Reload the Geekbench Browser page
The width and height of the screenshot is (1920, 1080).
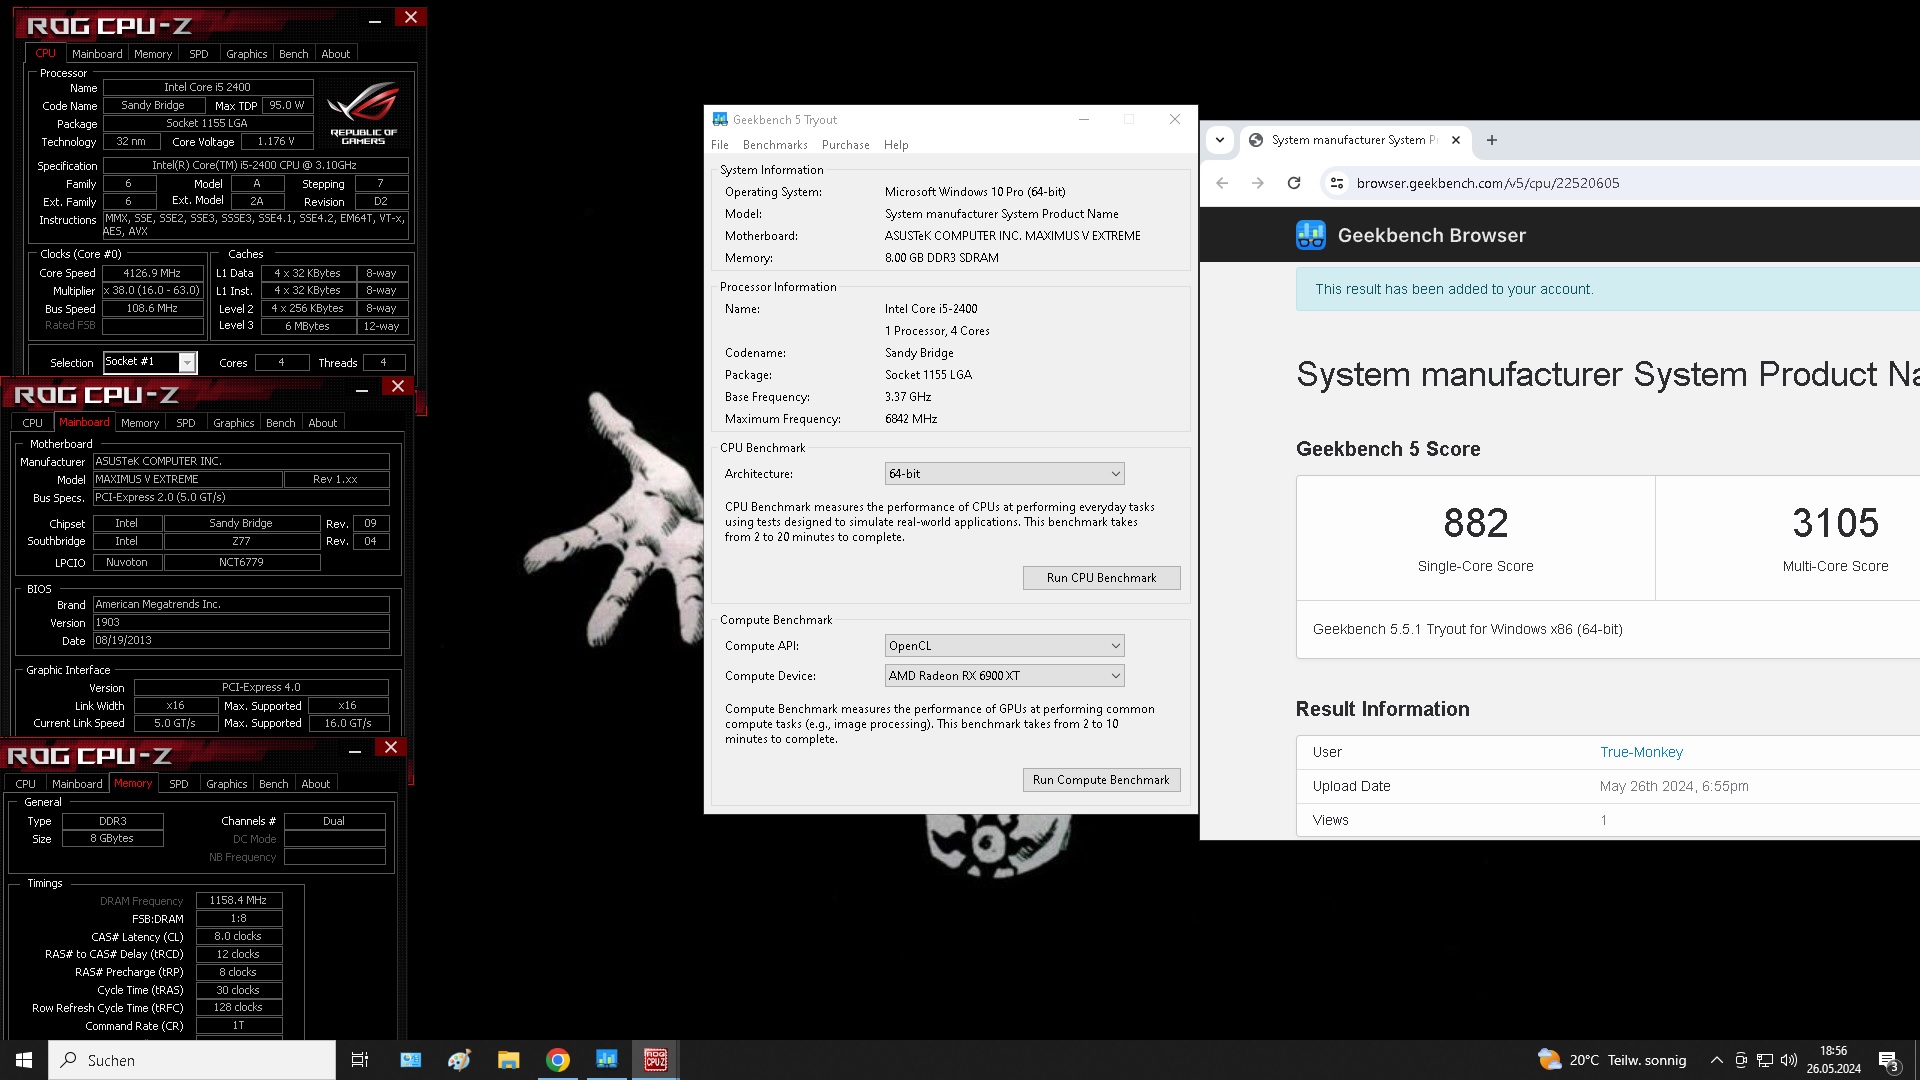point(1294,183)
